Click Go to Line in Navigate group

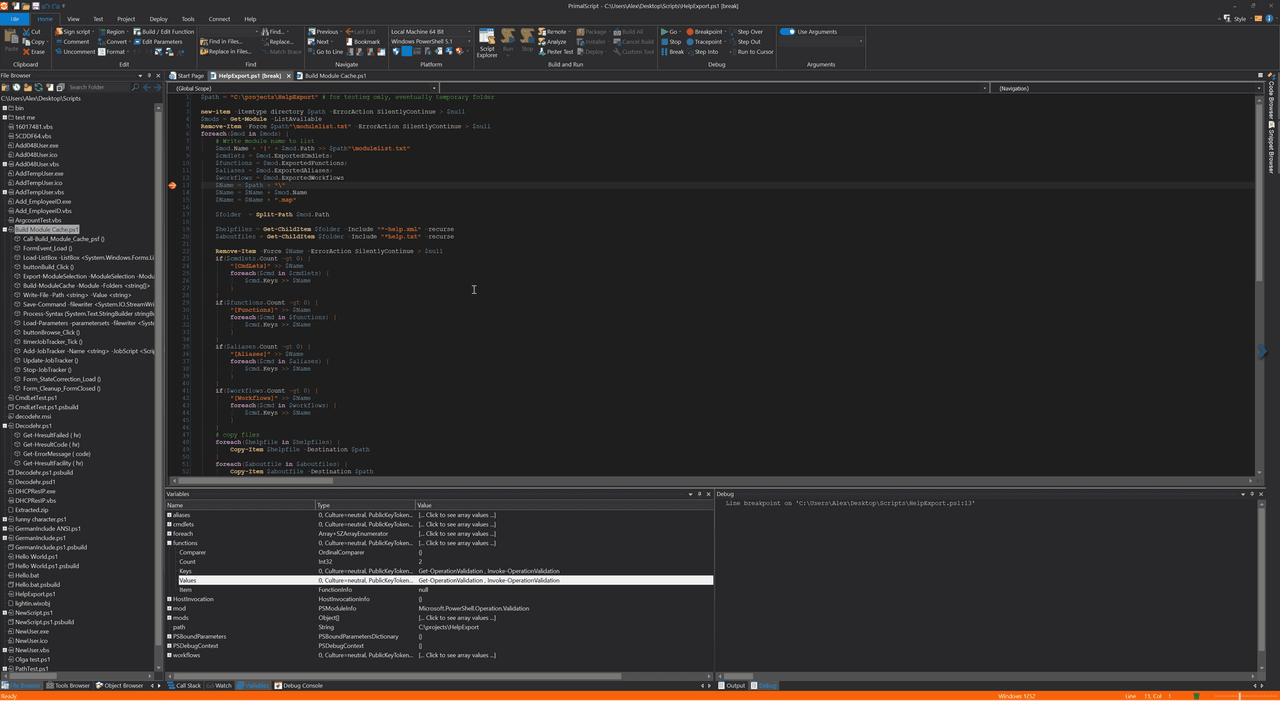[325, 51]
